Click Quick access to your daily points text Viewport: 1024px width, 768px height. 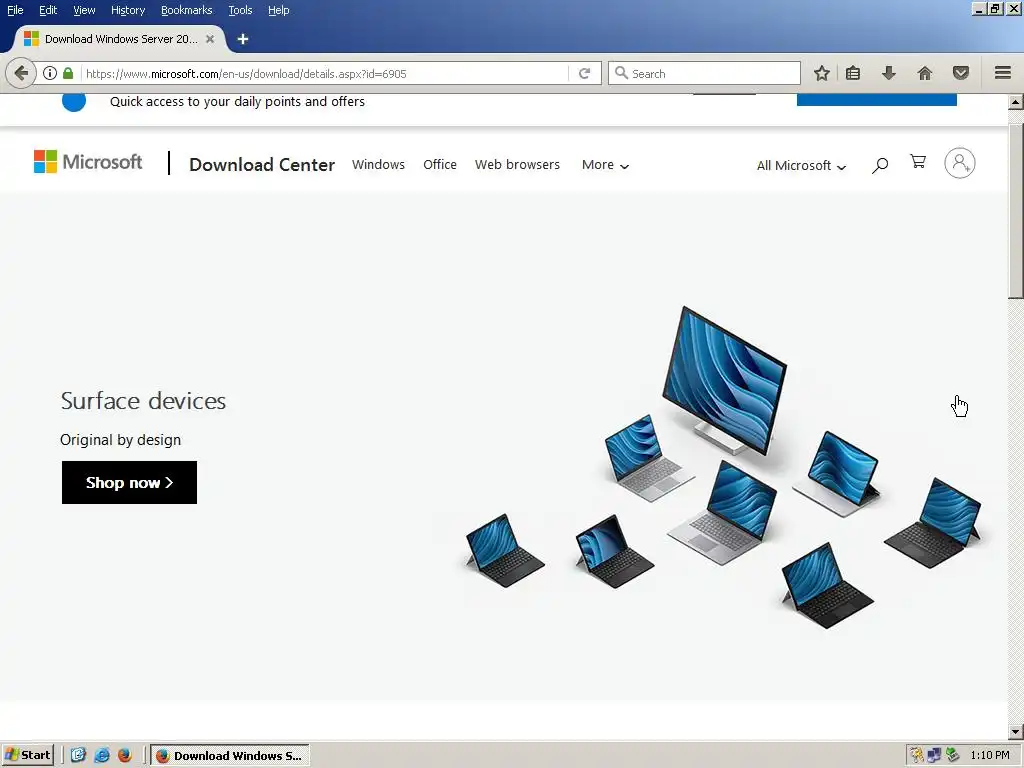point(237,102)
